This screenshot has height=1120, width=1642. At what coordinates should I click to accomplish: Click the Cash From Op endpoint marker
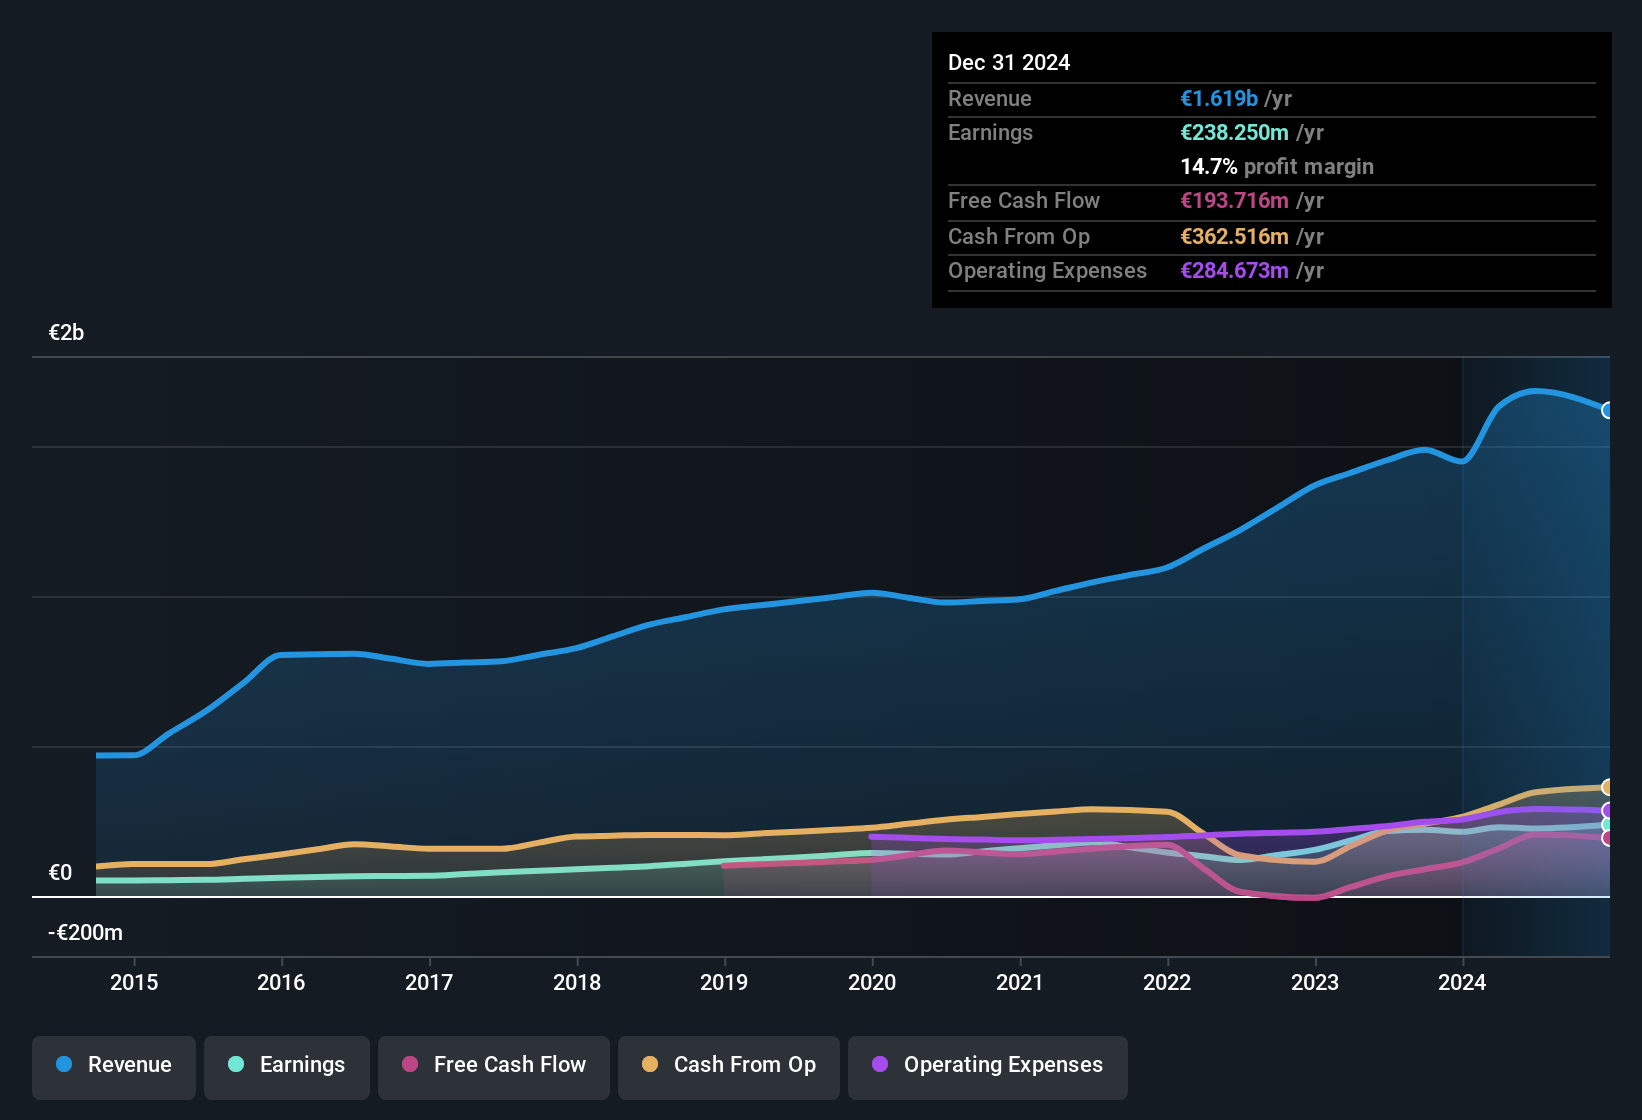[x=1607, y=787]
